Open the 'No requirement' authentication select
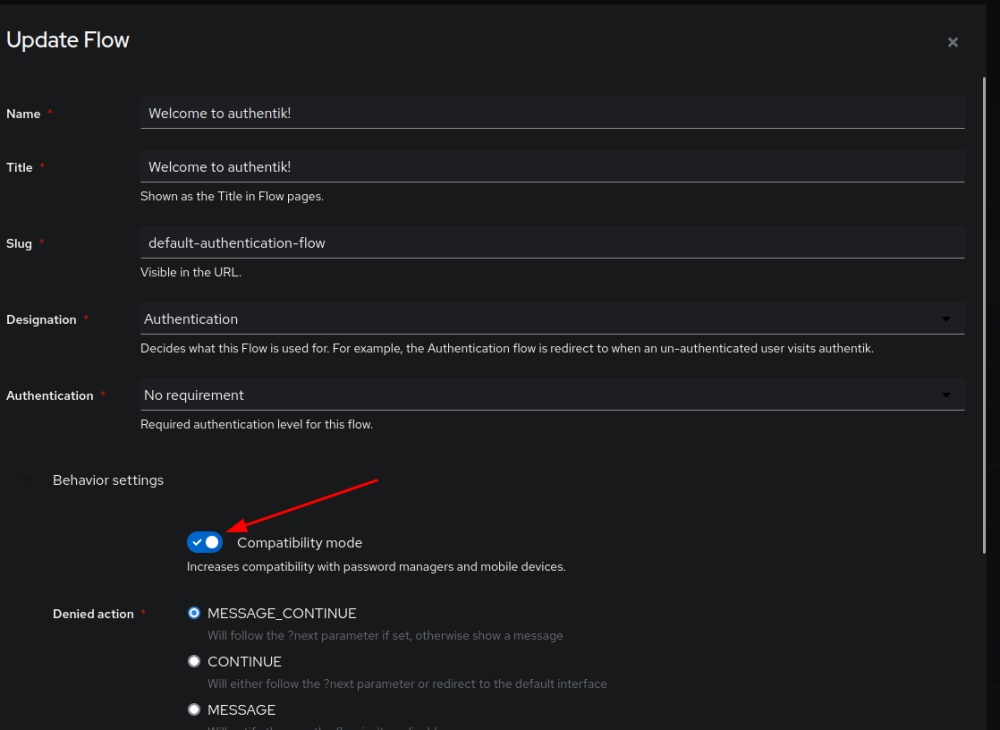The width and height of the screenshot is (1000, 730). point(540,395)
